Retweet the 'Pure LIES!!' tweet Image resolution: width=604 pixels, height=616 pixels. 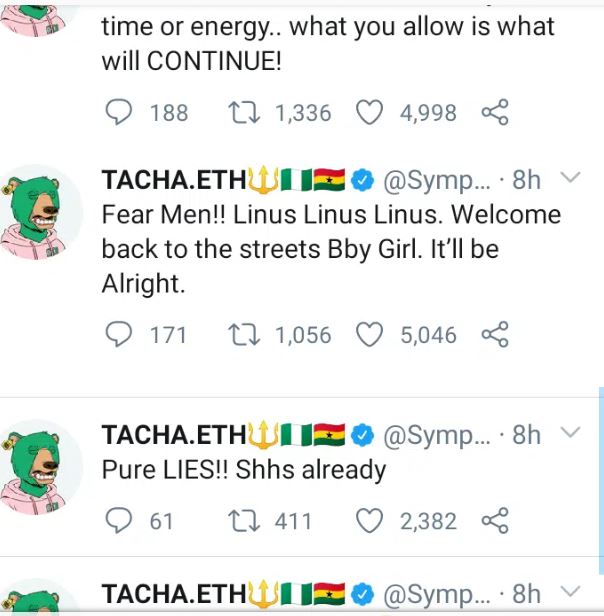(243, 521)
